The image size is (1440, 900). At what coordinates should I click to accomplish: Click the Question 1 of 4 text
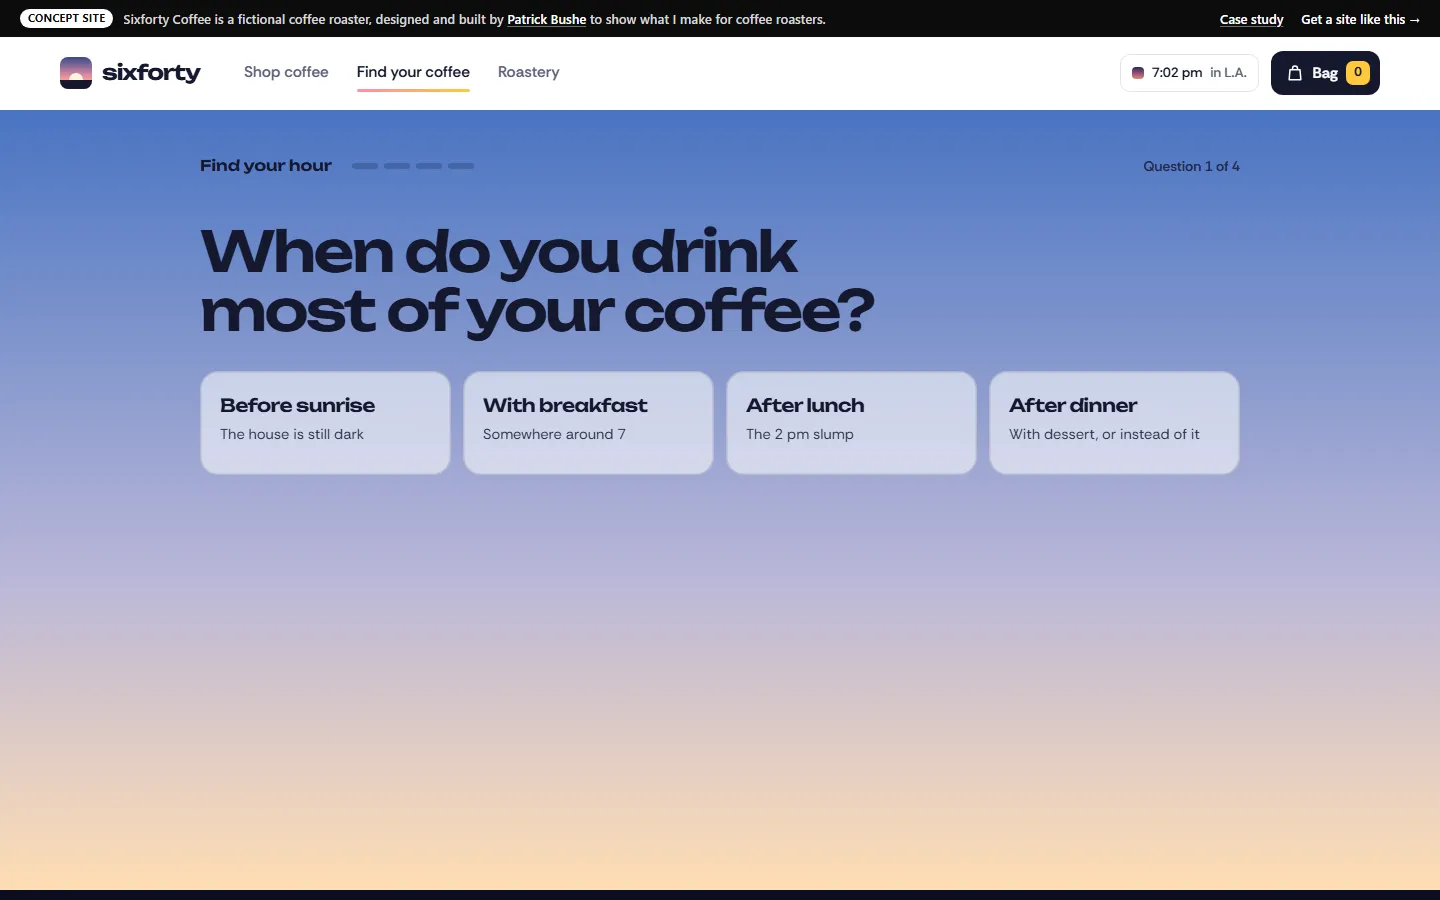(x=1191, y=166)
